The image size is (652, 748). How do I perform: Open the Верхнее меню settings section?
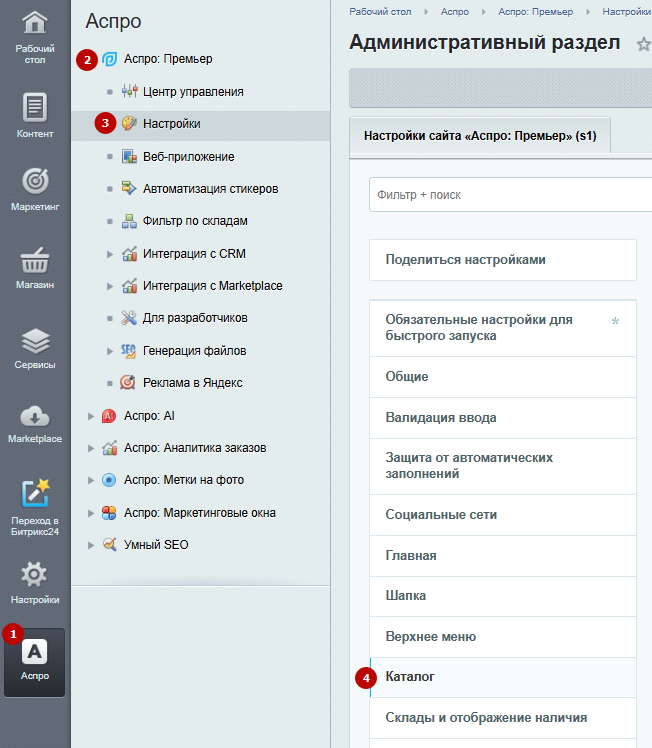[x=503, y=637]
